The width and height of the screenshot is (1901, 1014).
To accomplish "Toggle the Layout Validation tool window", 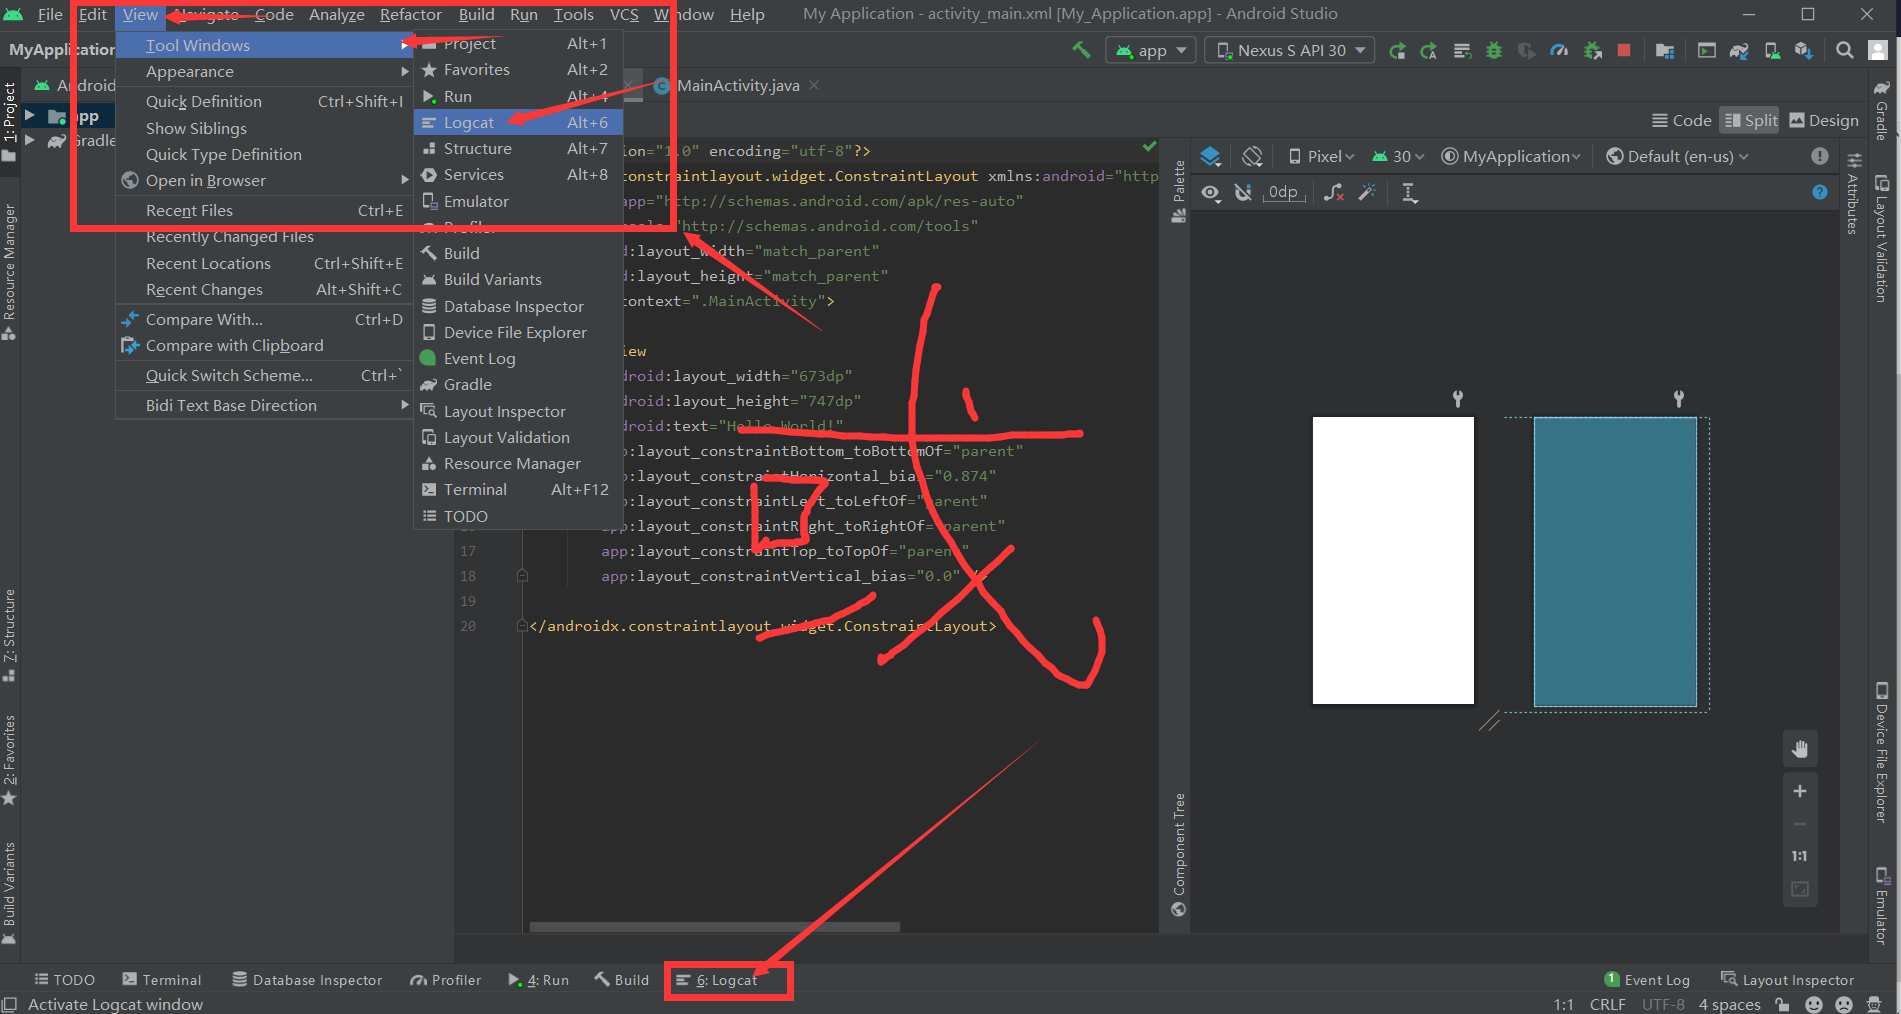I will (x=1882, y=238).
